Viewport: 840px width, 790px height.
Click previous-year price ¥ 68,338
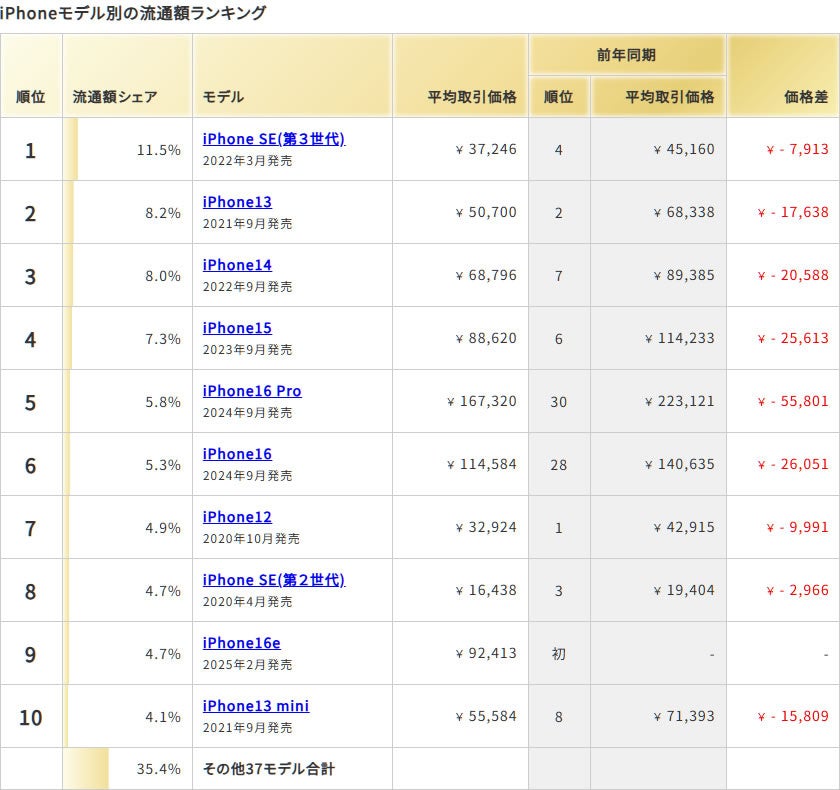tap(684, 212)
